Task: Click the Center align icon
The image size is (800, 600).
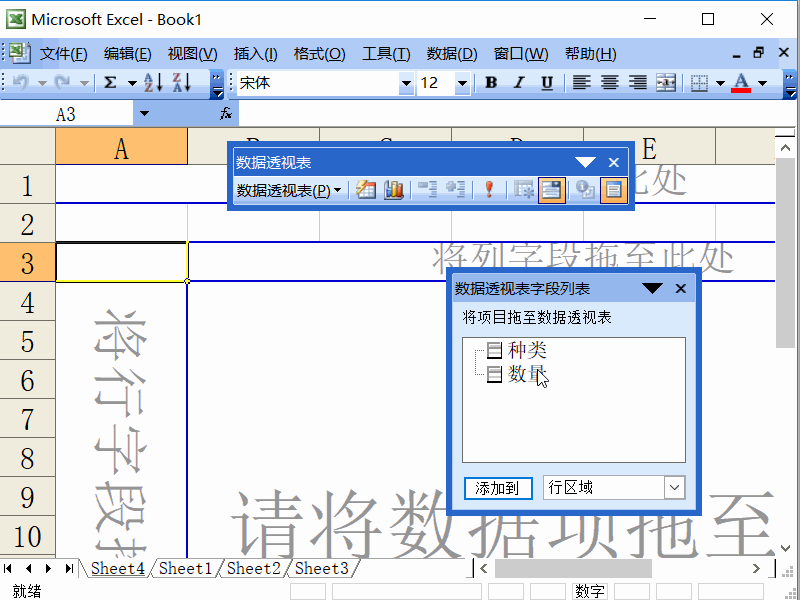Action: (610, 82)
